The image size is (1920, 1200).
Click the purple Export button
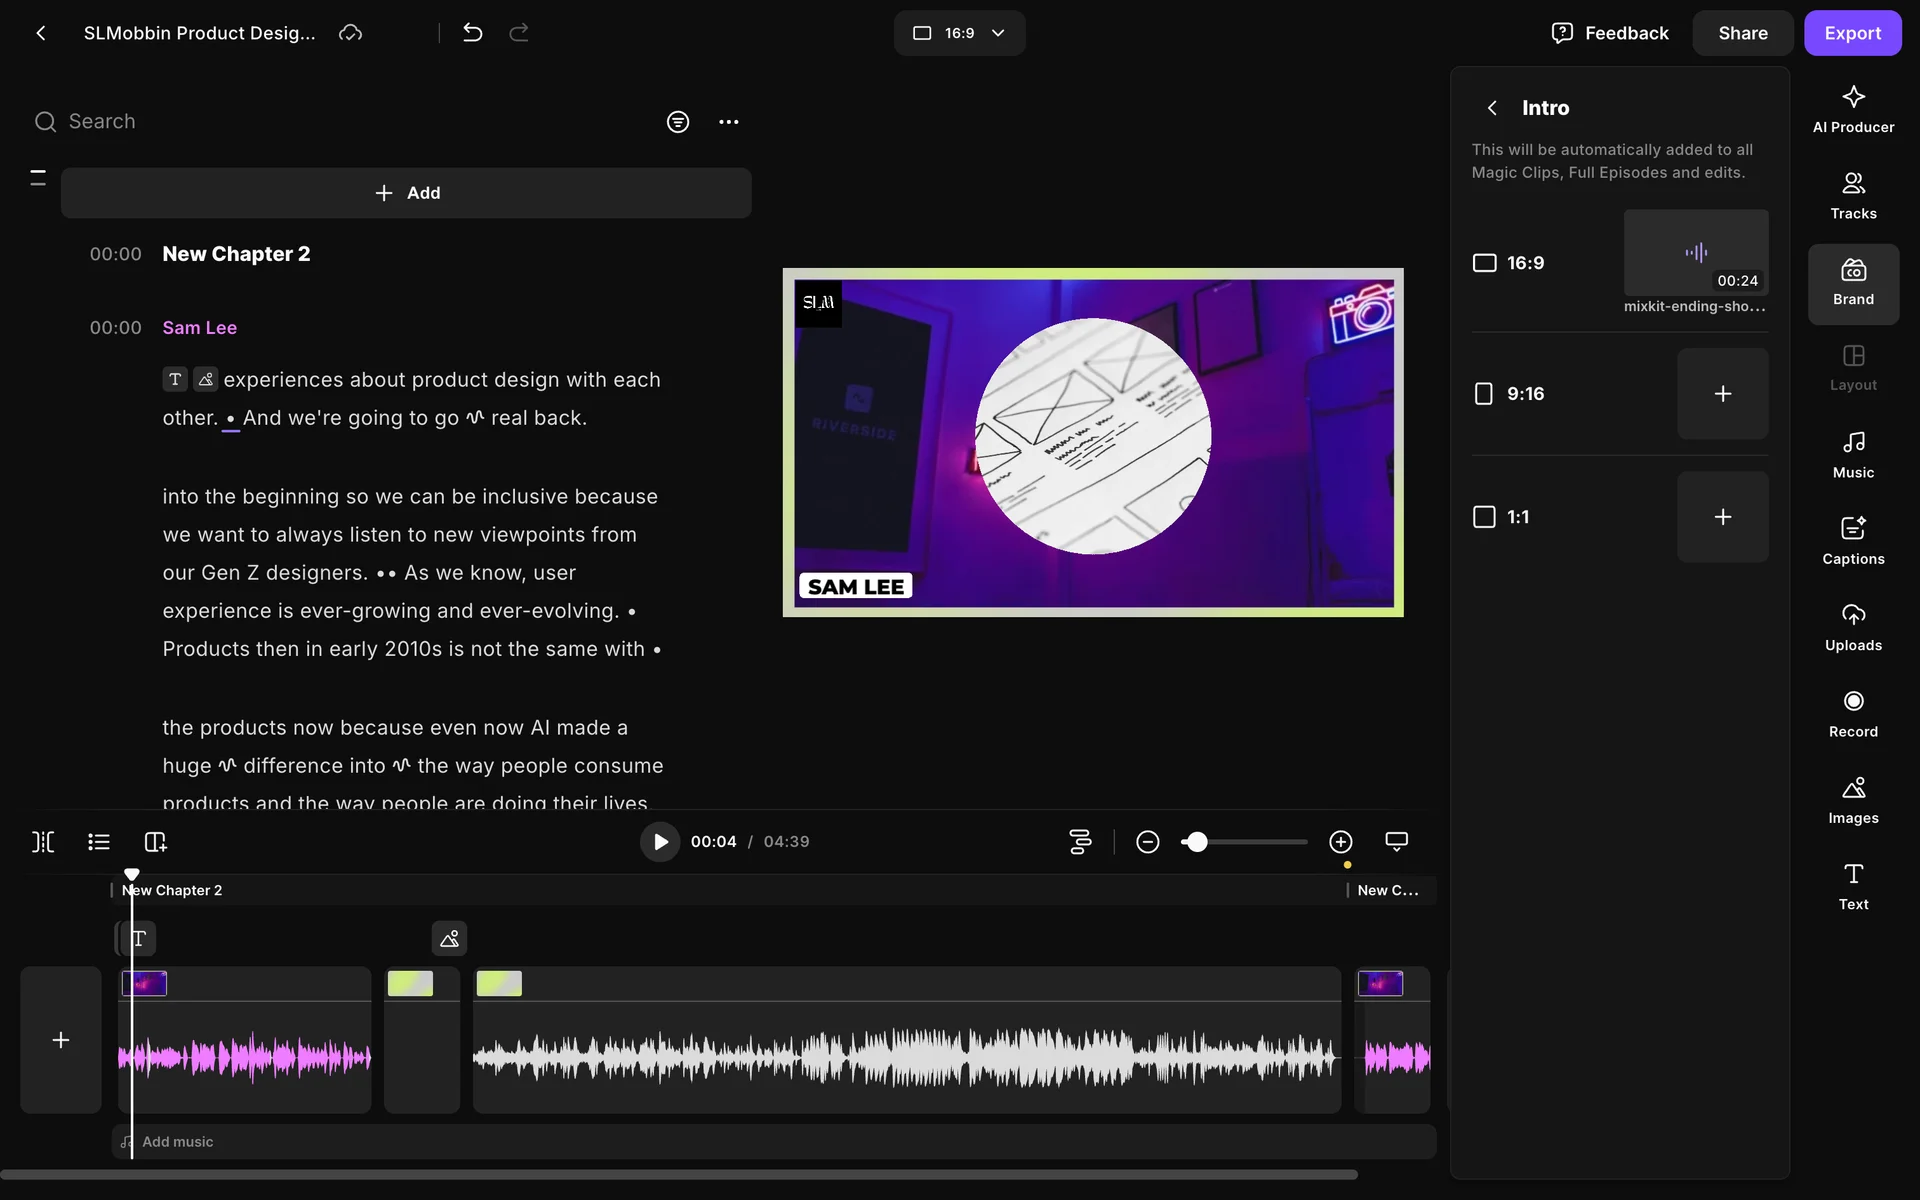click(1851, 33)
